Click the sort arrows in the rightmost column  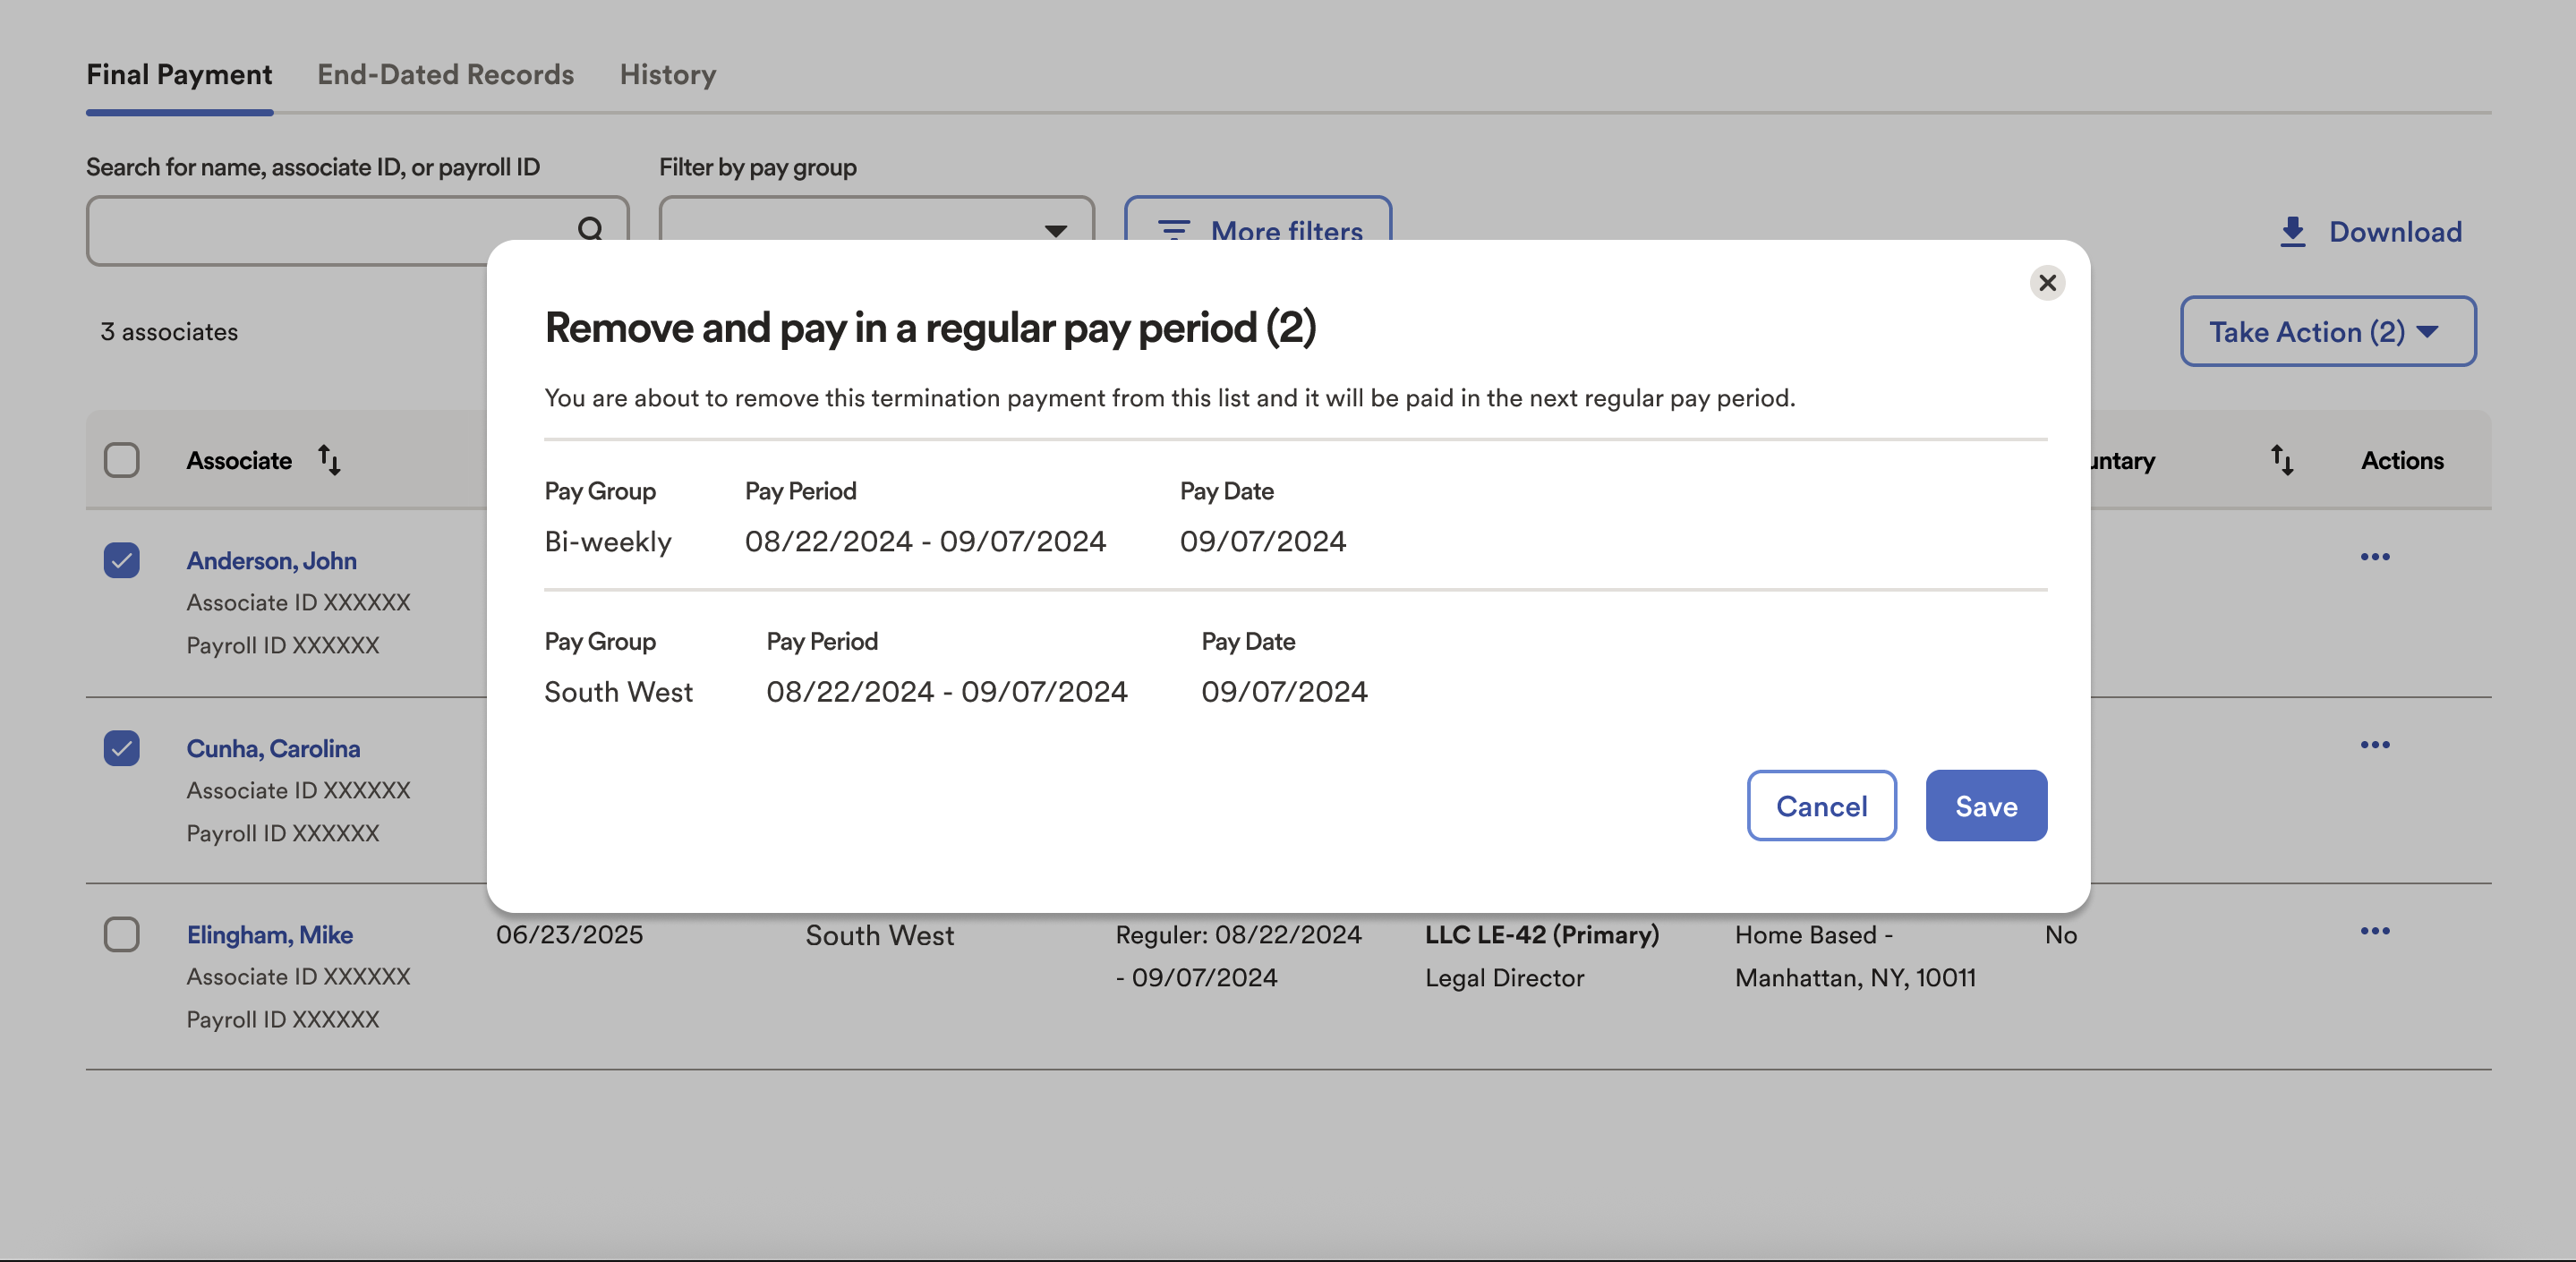coord(2282,460)
